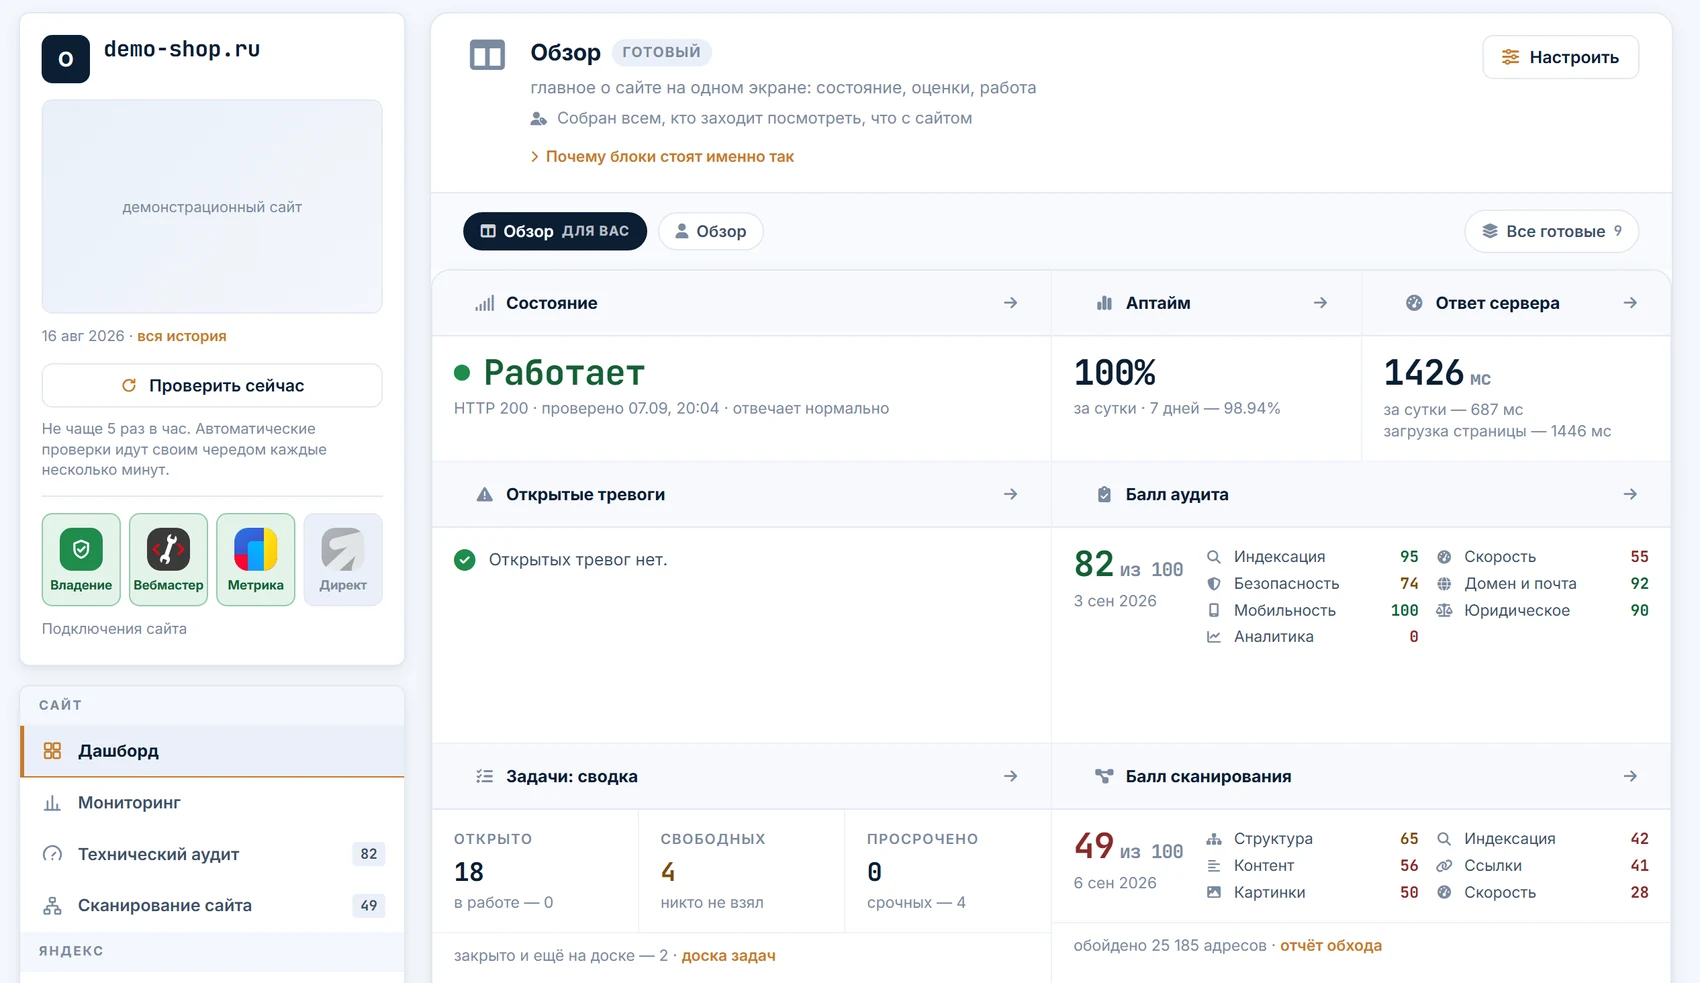Click the Индексация 95 audit row
Screen dimensions: 1700x983
(1313, 557)
